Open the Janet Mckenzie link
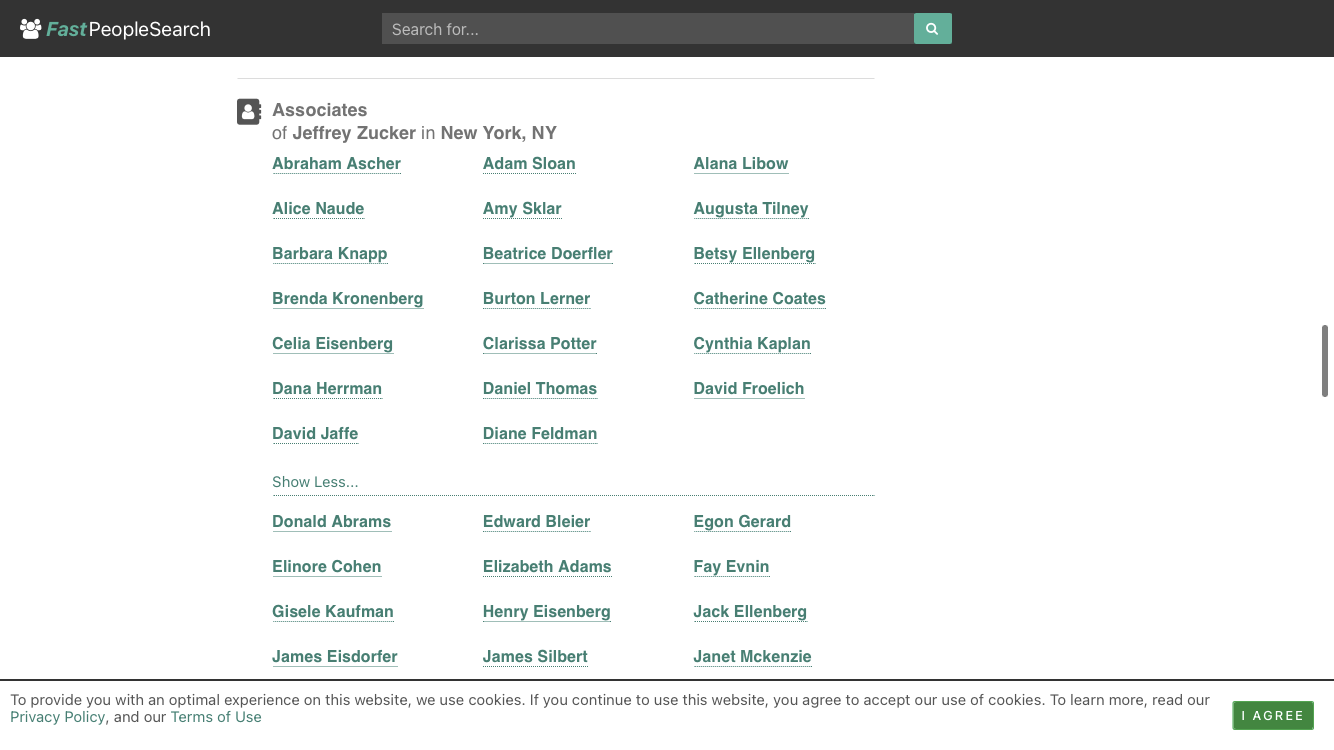 click(753, 656)
